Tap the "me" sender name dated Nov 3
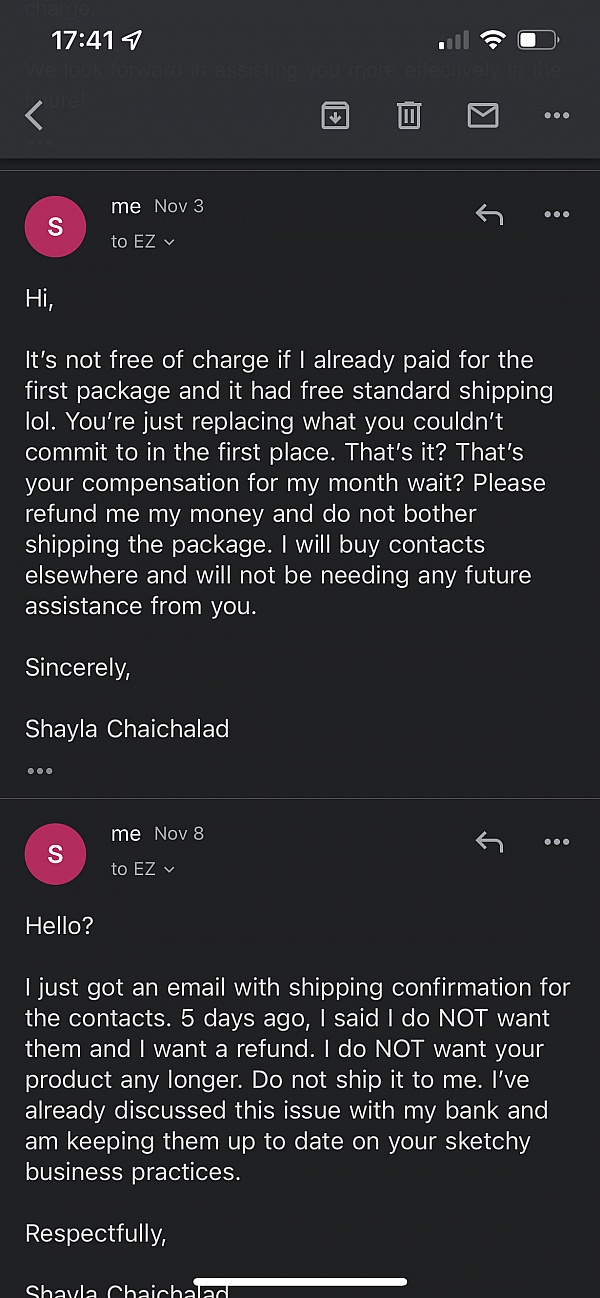 (126, 206)
